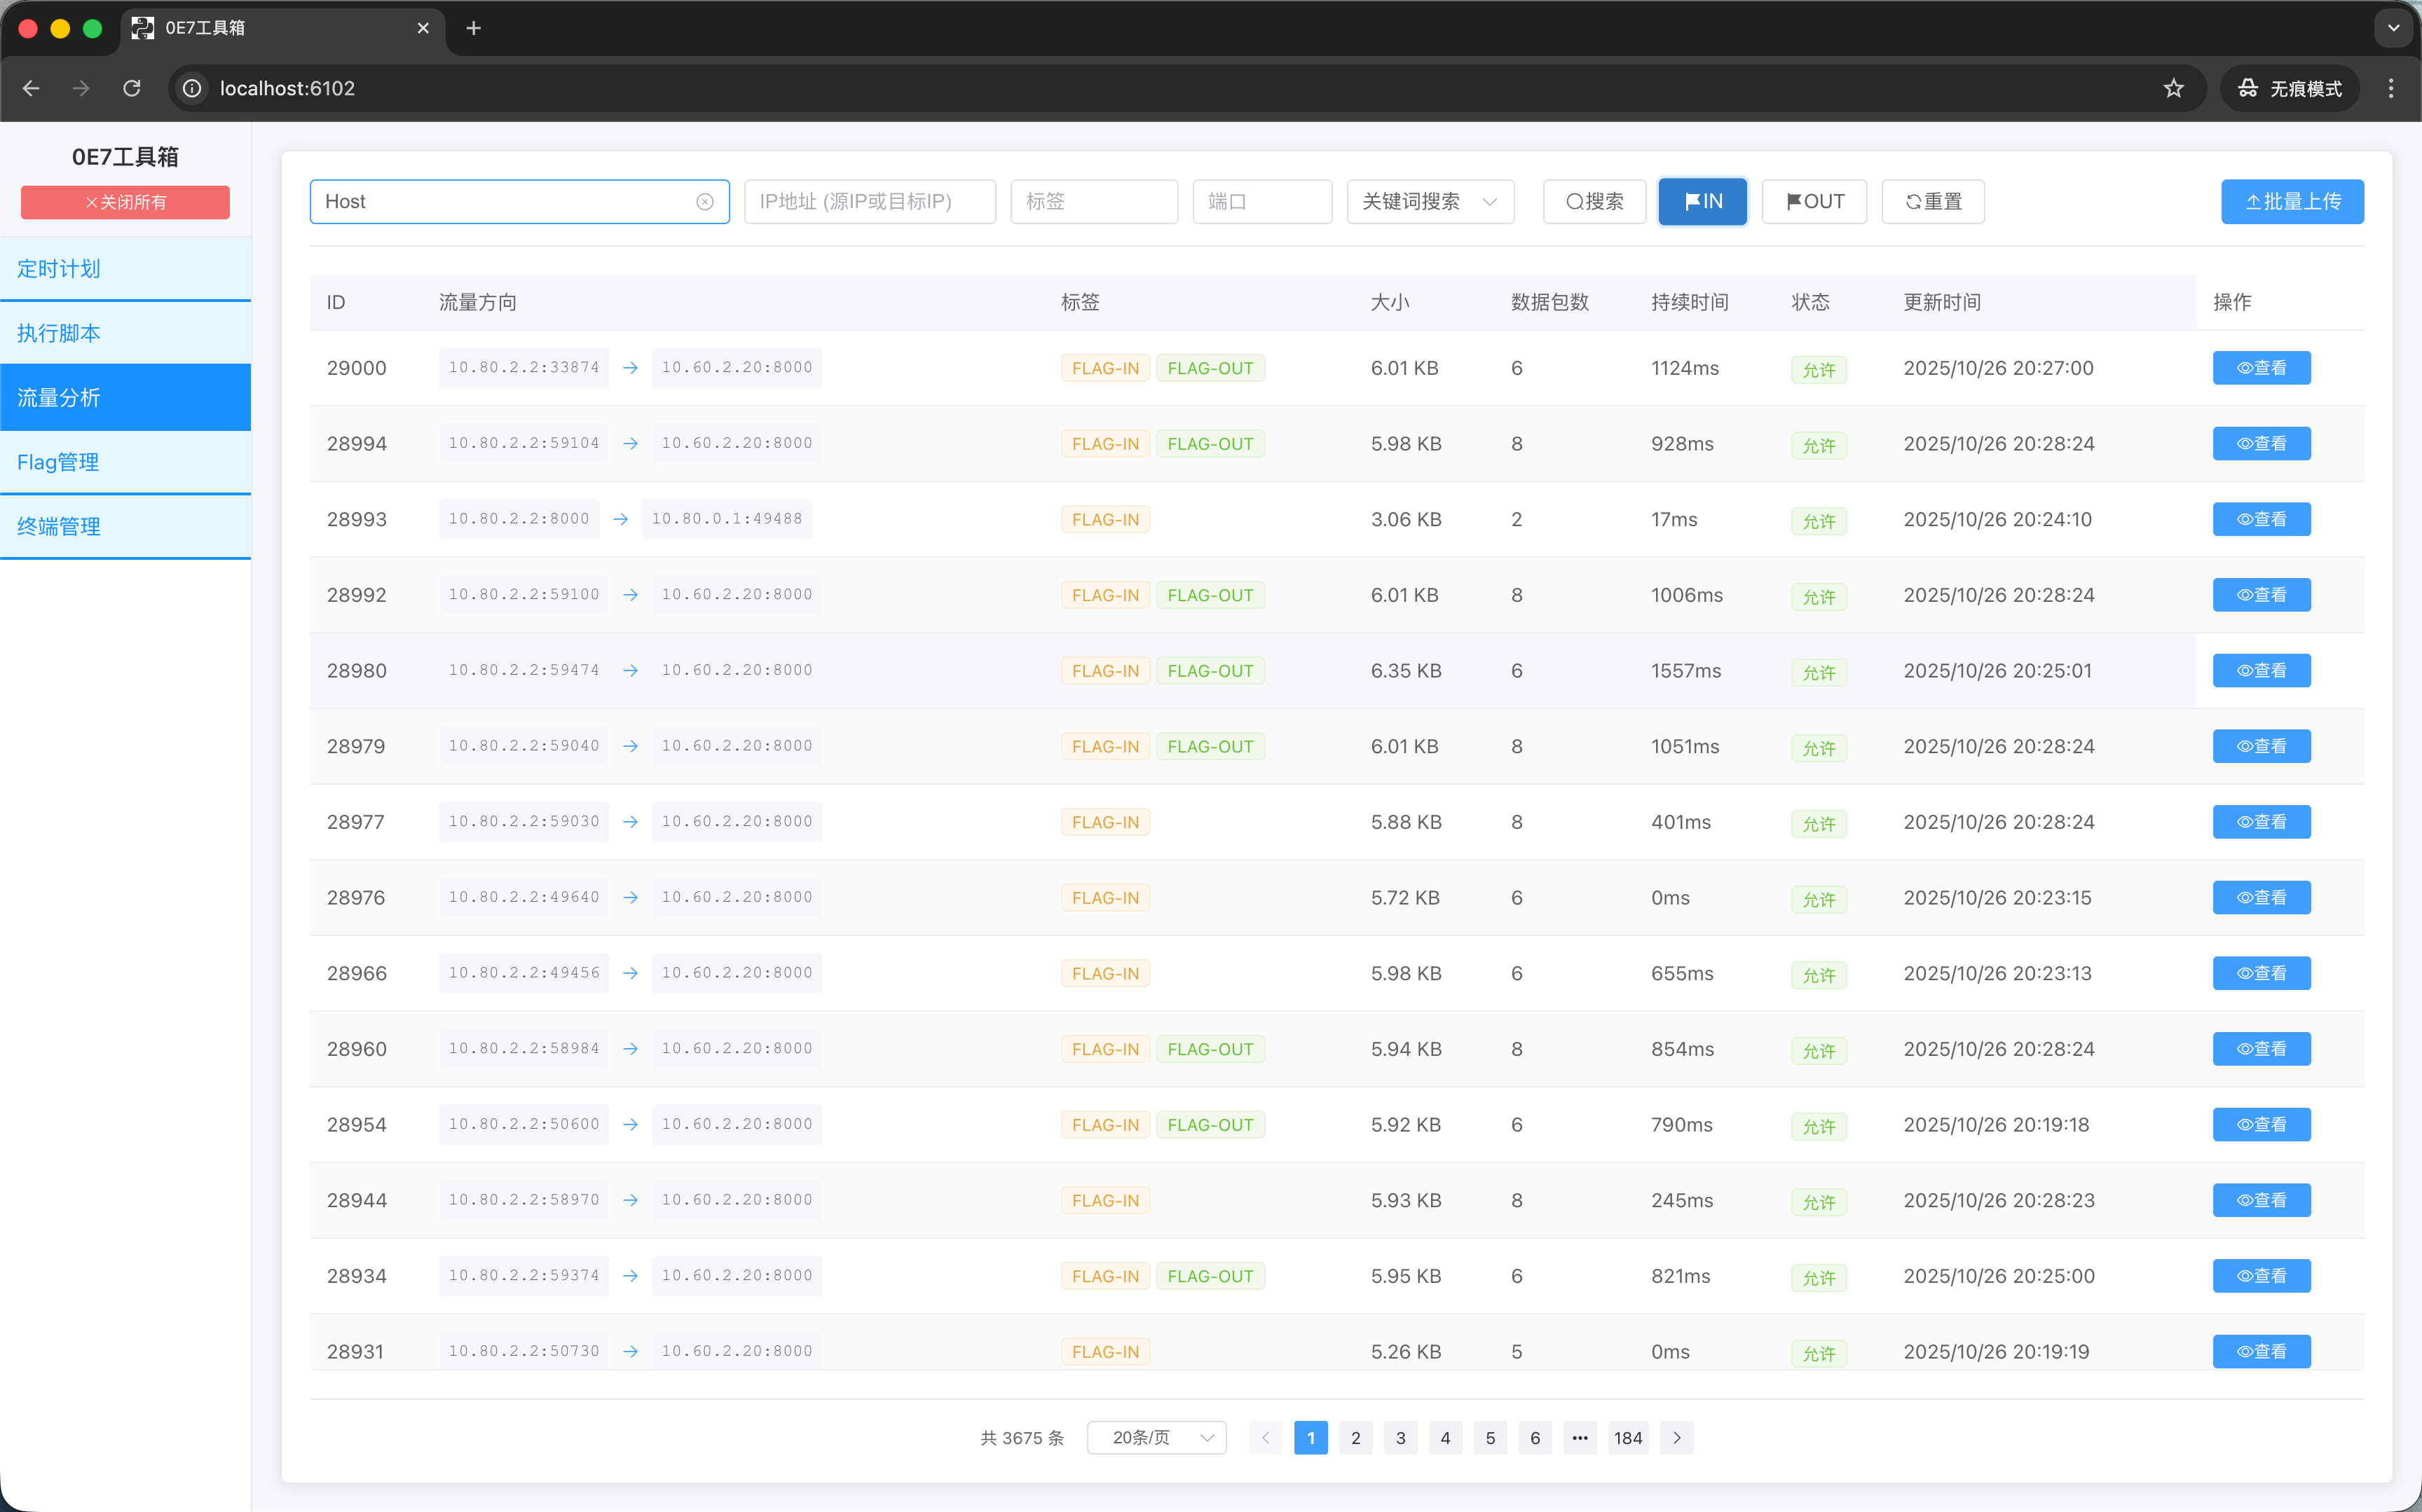The height and width of the screenshot is (1512, 2422).
Task: Go to next page of results
Action: coord(1677,1437)
